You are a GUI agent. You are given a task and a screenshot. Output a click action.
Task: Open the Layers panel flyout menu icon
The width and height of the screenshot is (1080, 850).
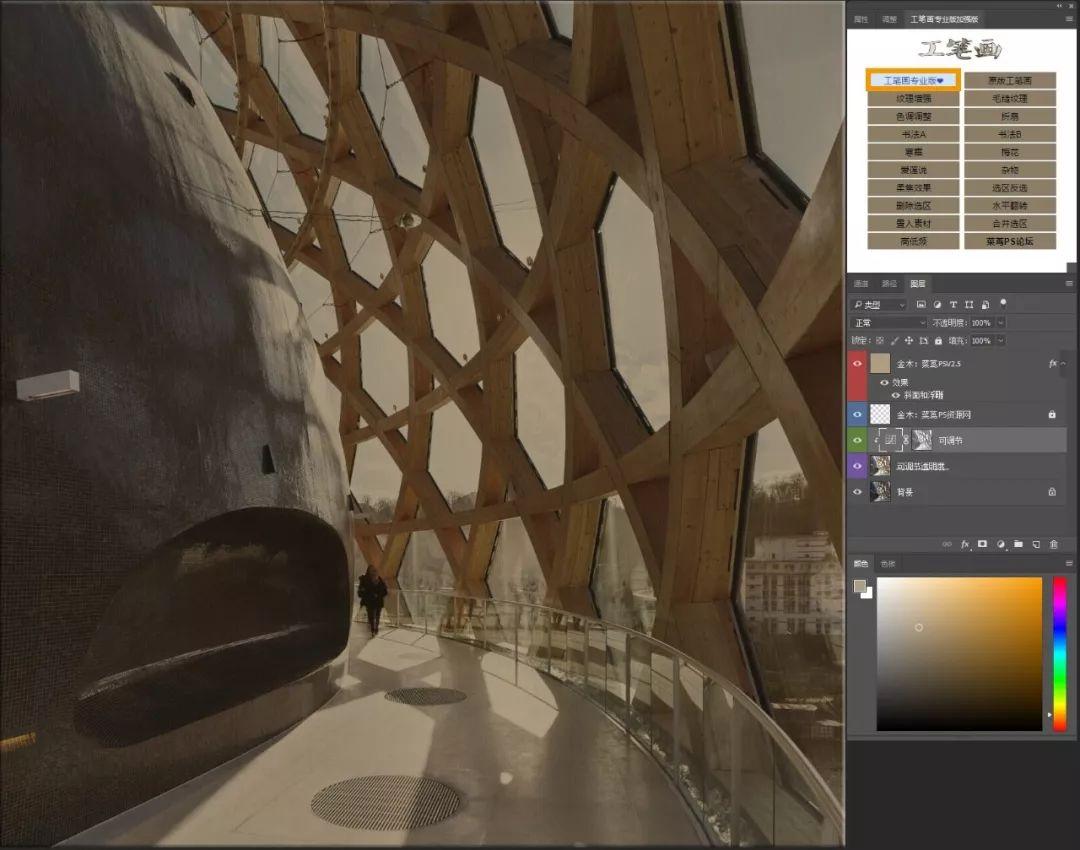pyautogui.click(x=1069, y=283)
